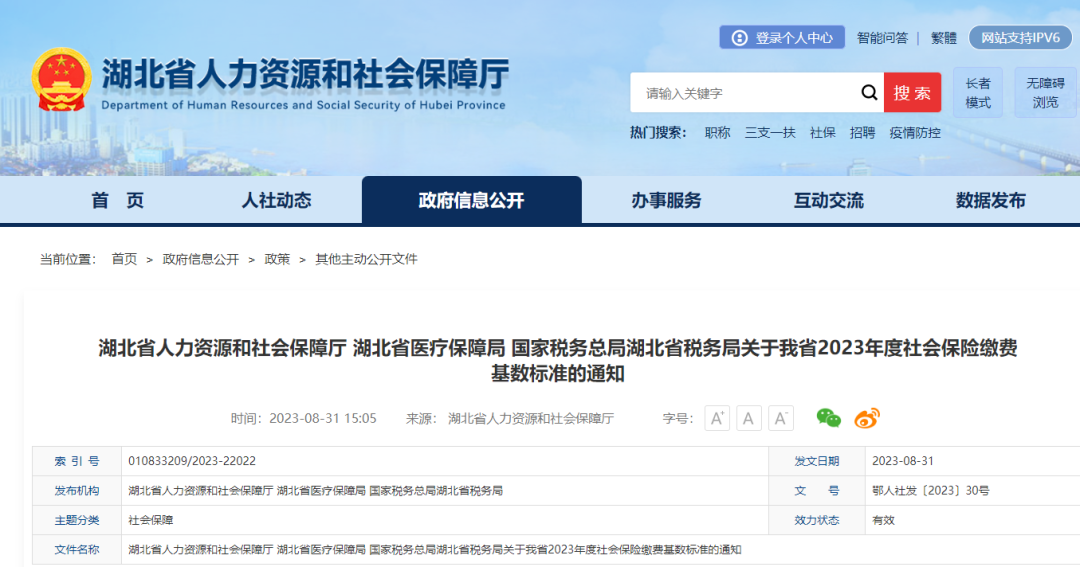Screen dimensions: 1080x567
Task: Click publish time 2023-08-31 15:05
Action: point(322,418)
